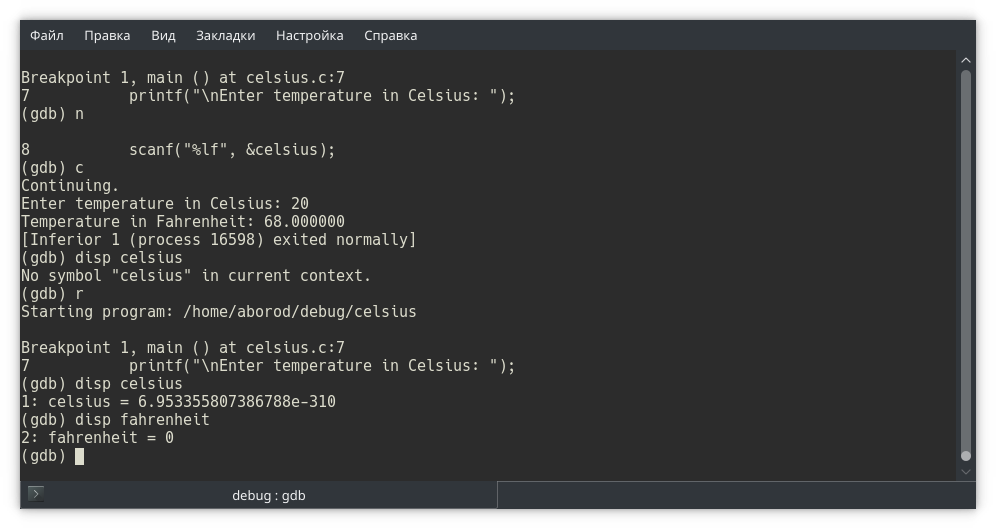Viewport: 996px width, 529px height.
Task: Click the "1: celsius" value output line
Action: coord(178,402)
